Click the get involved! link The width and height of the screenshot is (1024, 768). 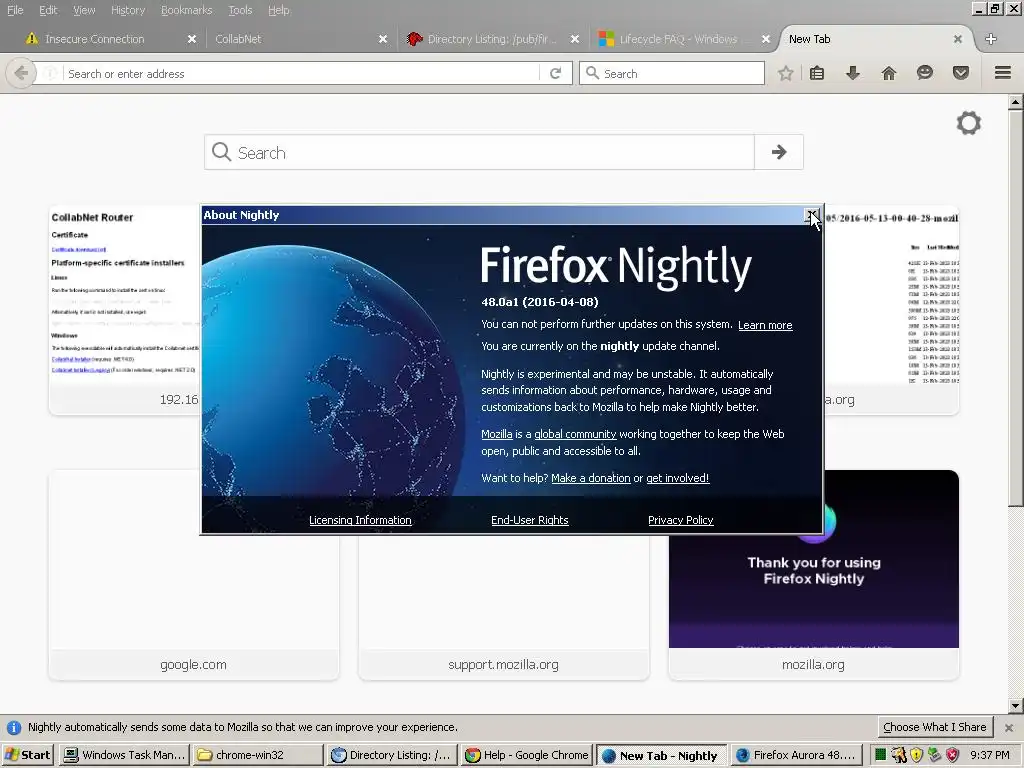tap(677, 478)
